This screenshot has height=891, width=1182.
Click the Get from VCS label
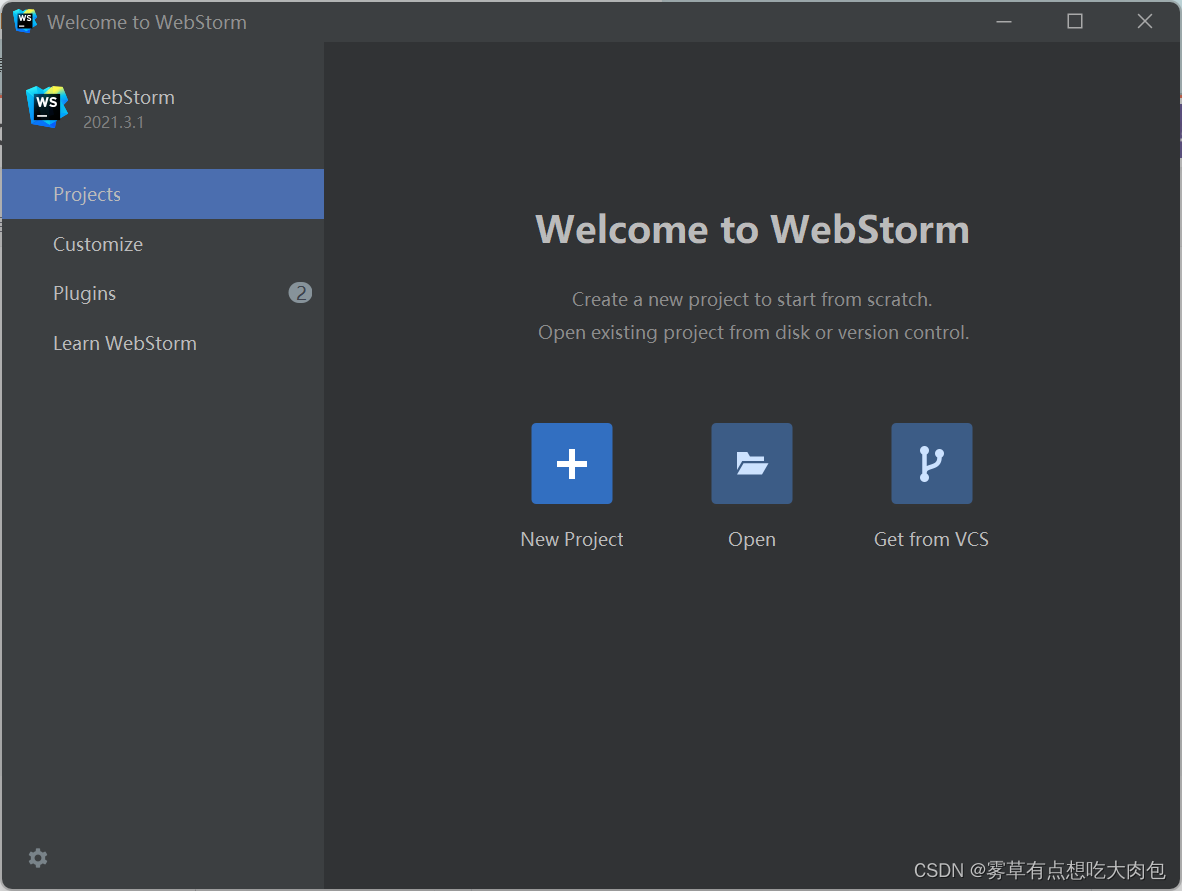coord(931,540)
